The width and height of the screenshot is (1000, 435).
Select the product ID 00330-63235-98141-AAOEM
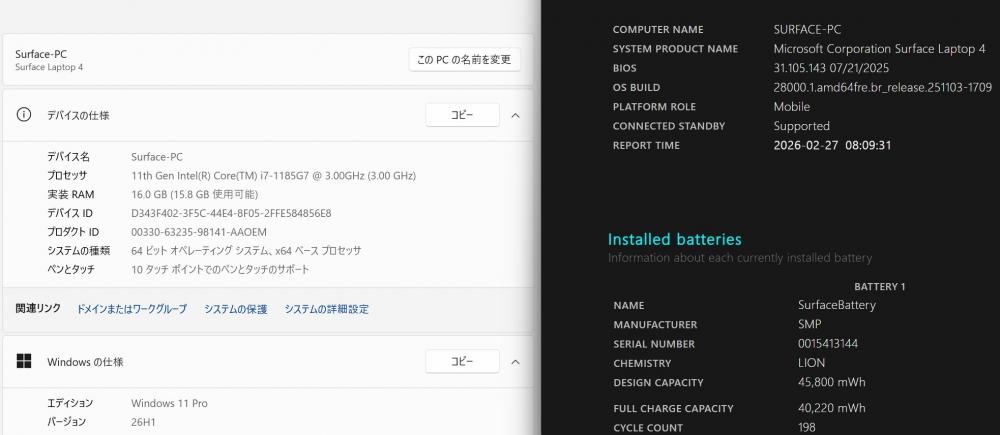coord(199,232)
